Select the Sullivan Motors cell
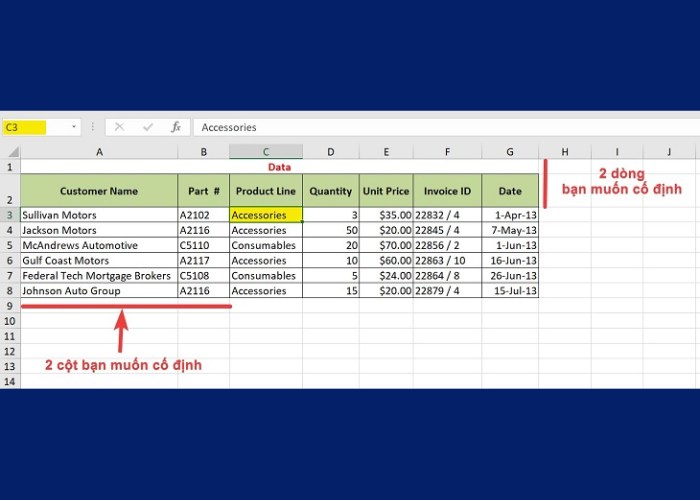 [99, 215]
